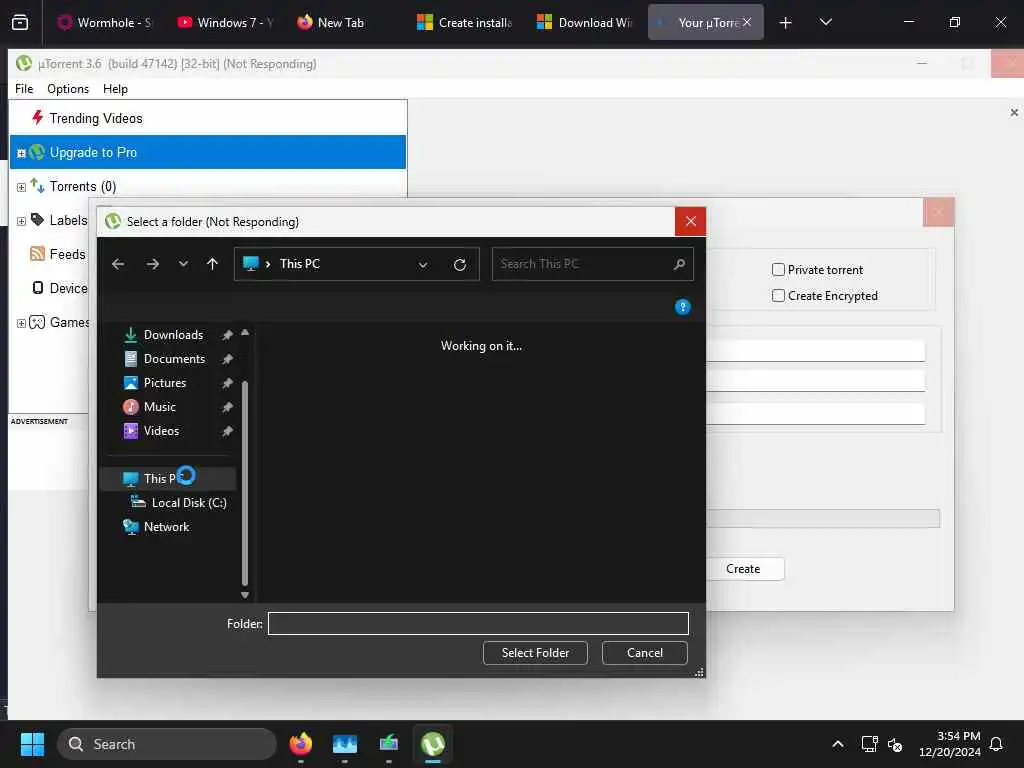The width and height of the screenshot is (1024, 768).
Task: Expand the Games tree node
Action: (x=21, y=323)
